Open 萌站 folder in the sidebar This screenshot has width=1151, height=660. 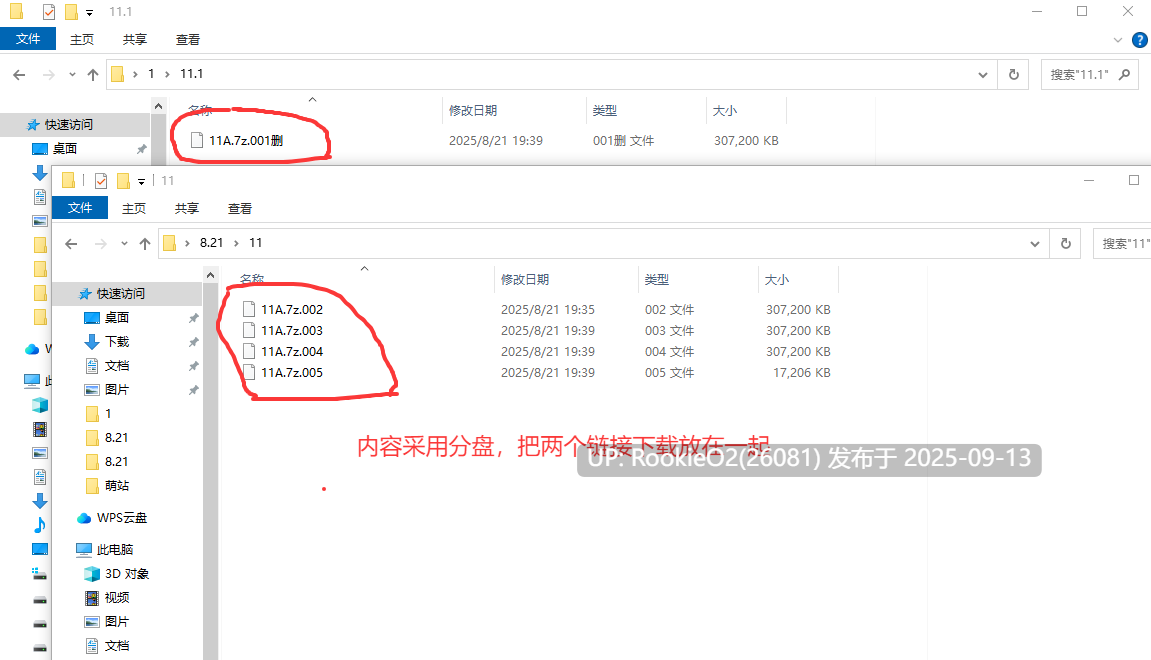117,485
